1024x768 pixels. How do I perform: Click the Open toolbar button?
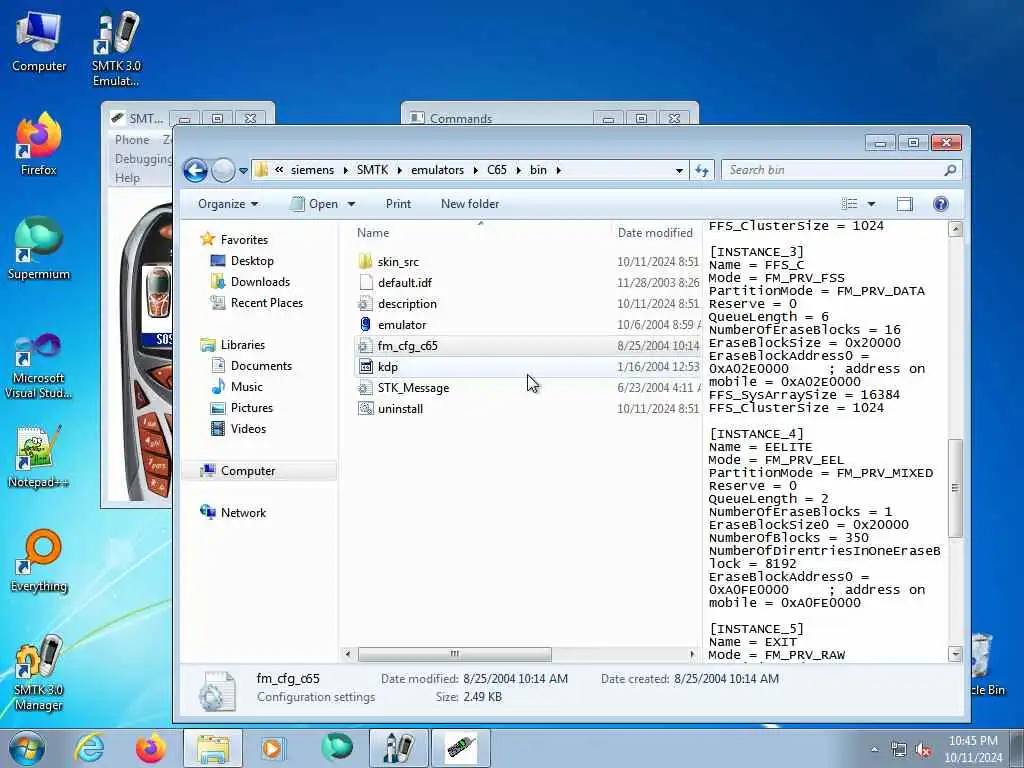click(316, 204)
